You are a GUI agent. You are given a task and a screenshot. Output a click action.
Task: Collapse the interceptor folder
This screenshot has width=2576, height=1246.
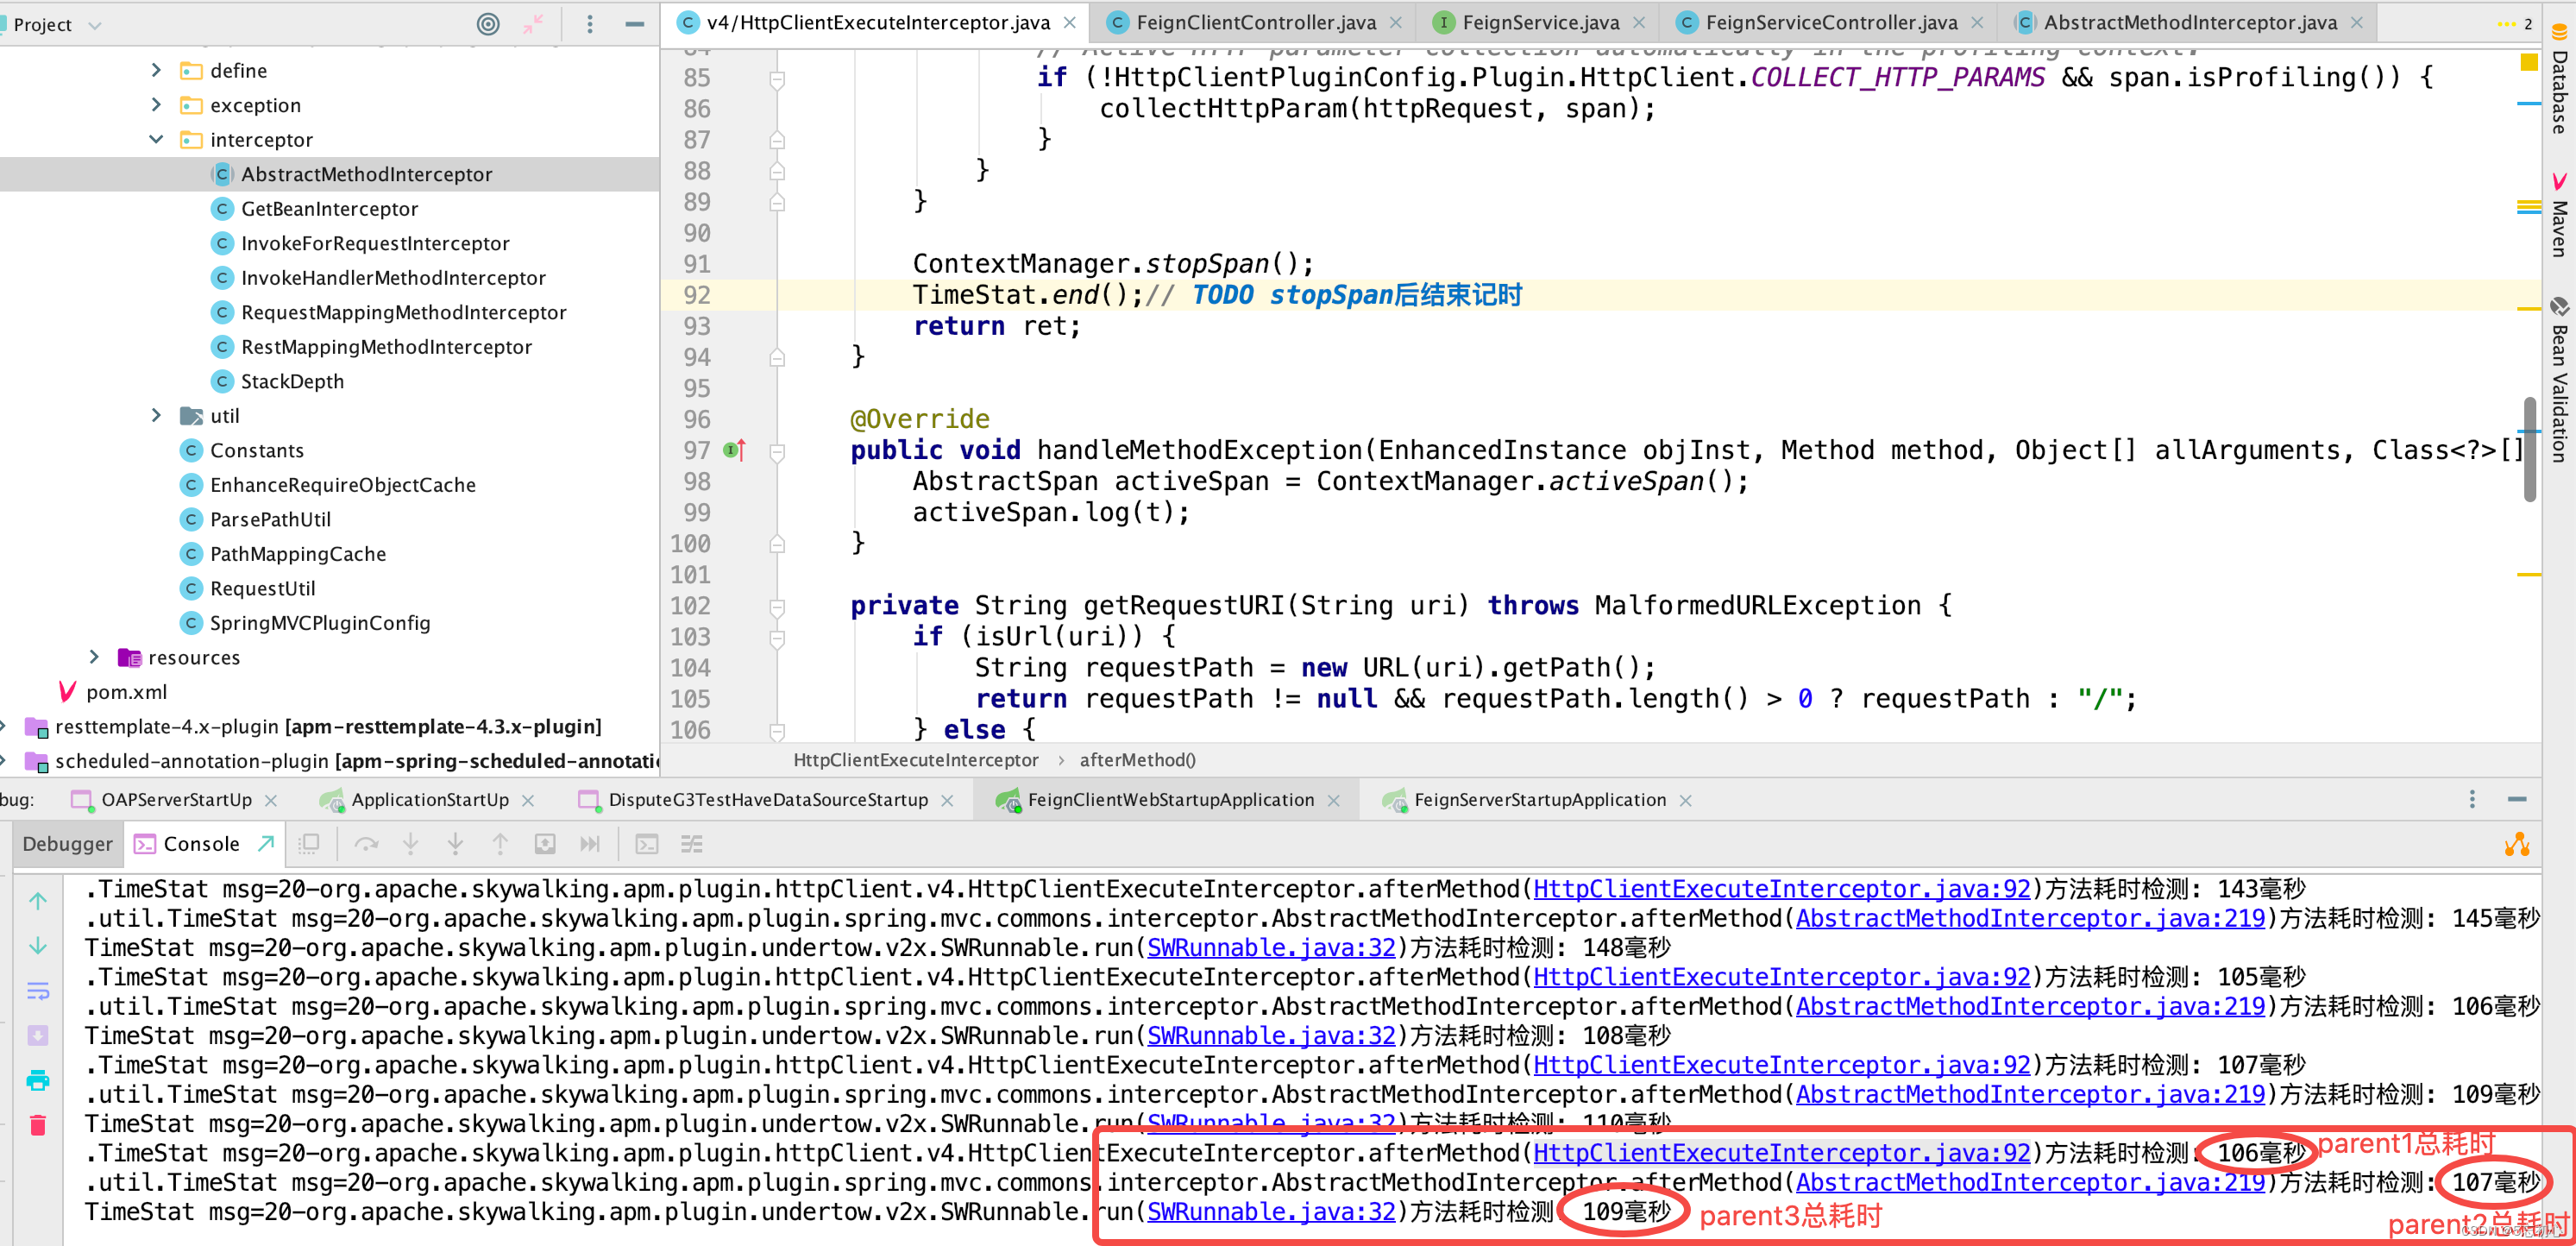(x=156, y=140)
